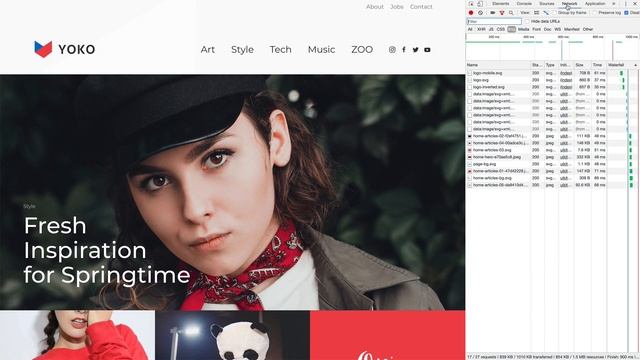Toggle the device toolbar icon in DevTools

(x=480, y=4)
